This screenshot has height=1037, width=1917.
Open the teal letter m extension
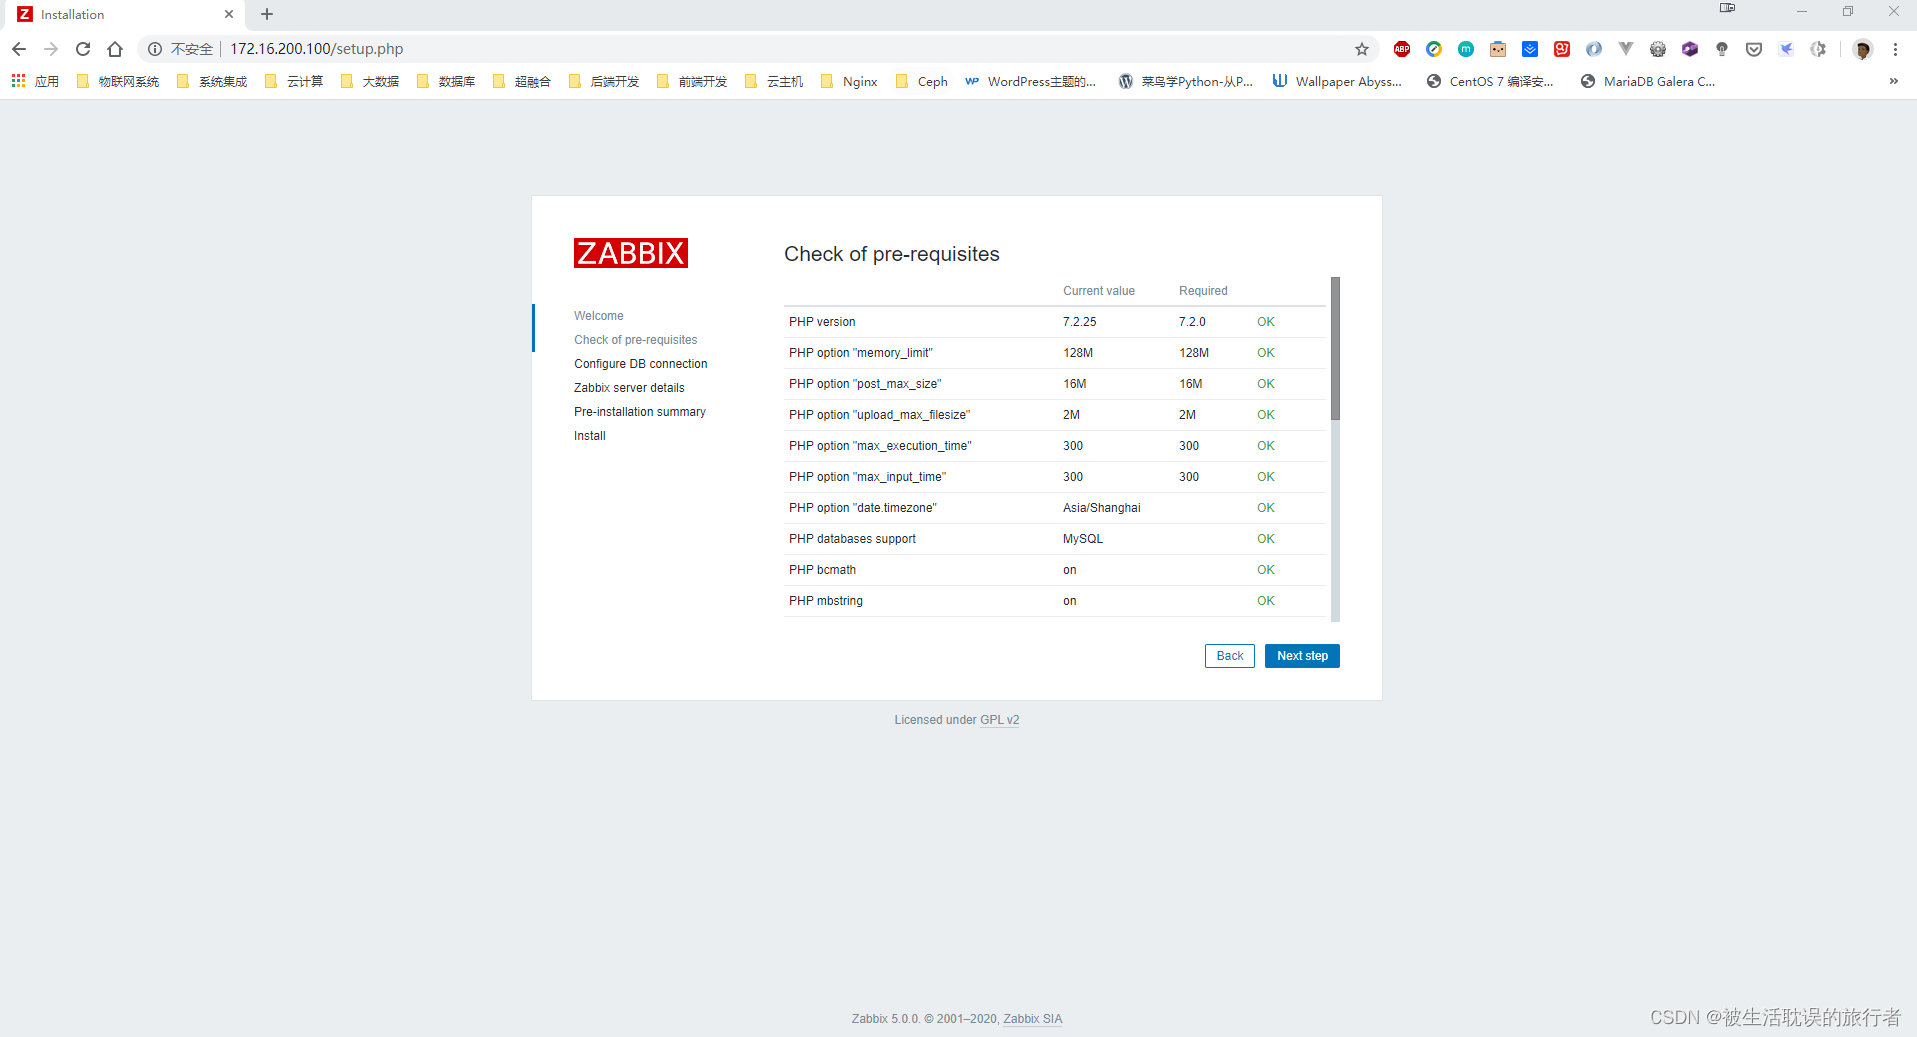[x=1466, y=49]
